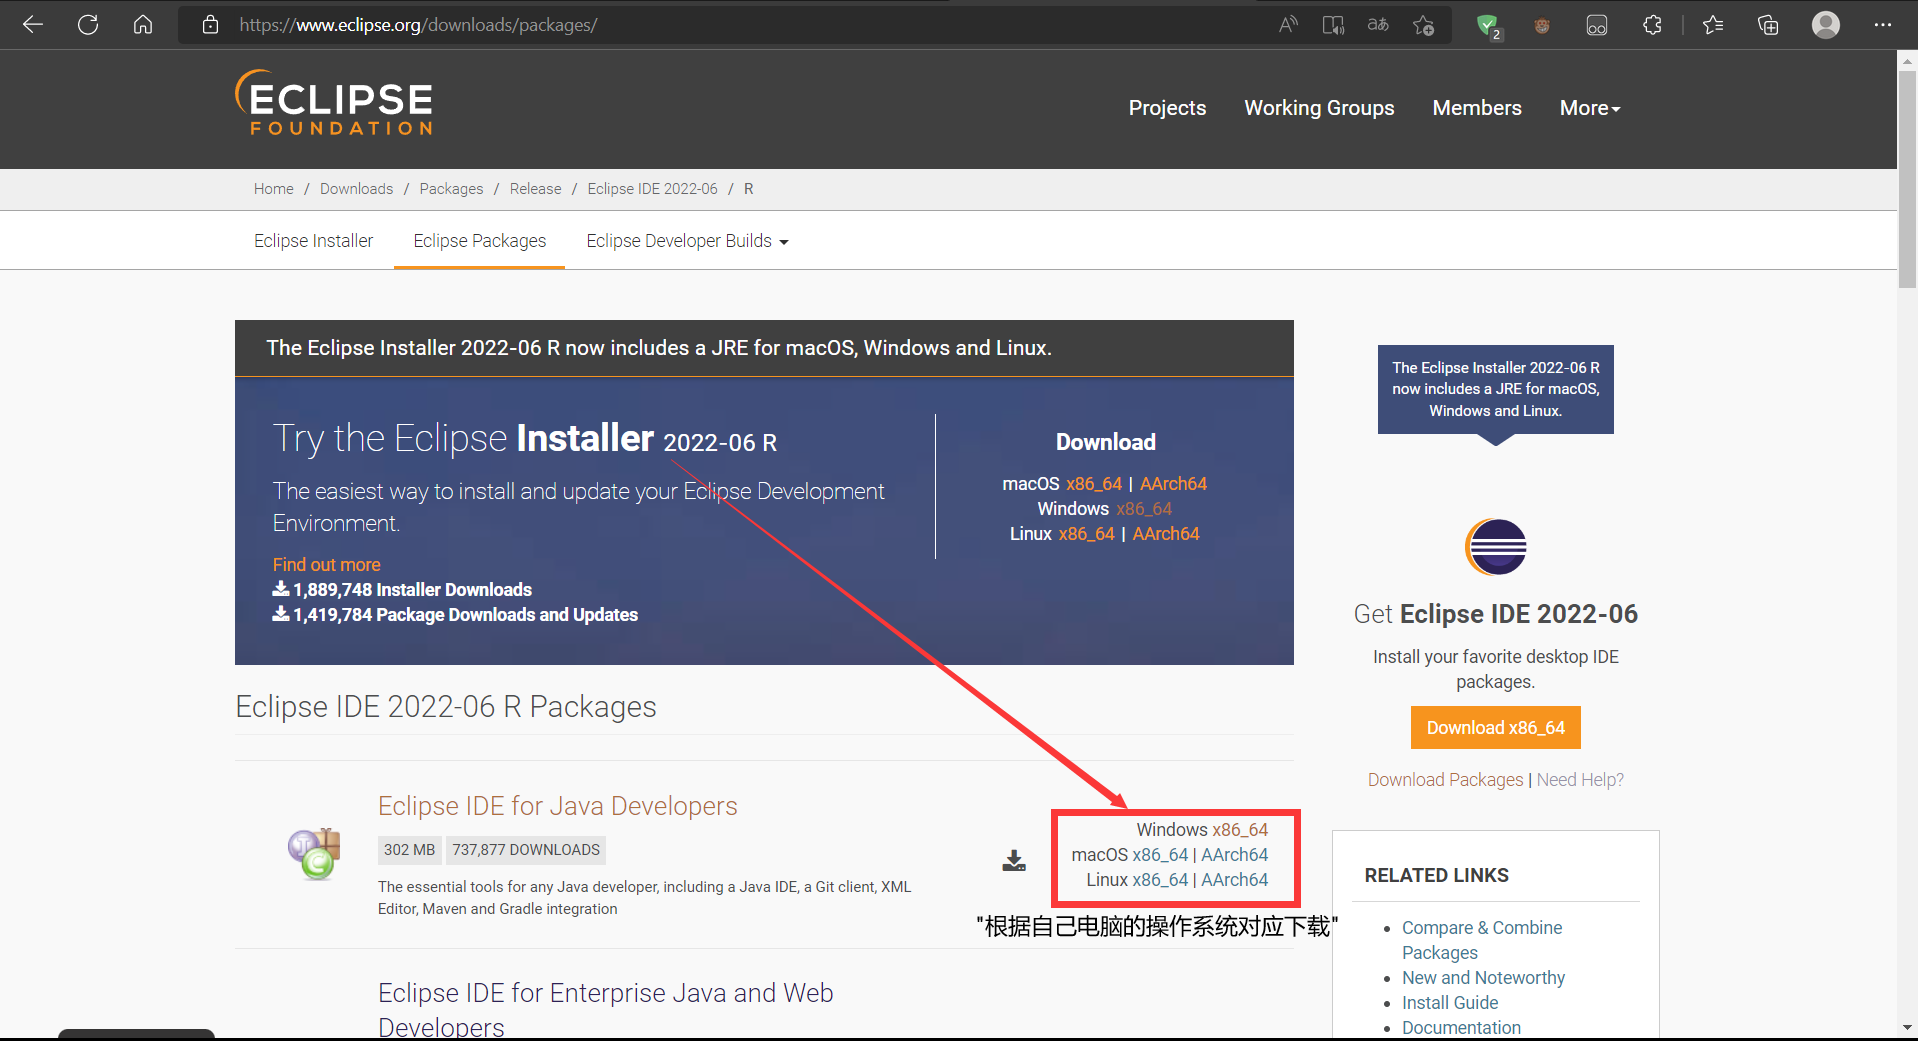Download Java Developers package for Windows x86_64
The height and width of the screenshot is (1041, 1918).
(x=1240, y=830)
